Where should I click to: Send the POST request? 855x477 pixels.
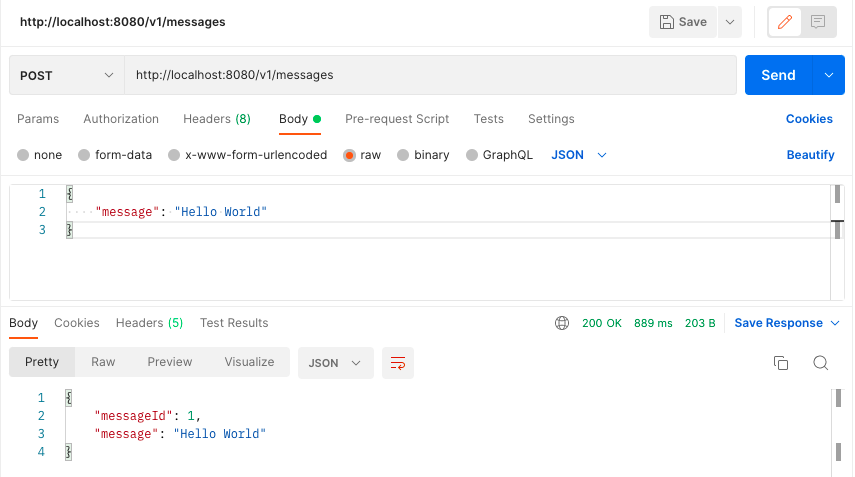tap(778, 75)
